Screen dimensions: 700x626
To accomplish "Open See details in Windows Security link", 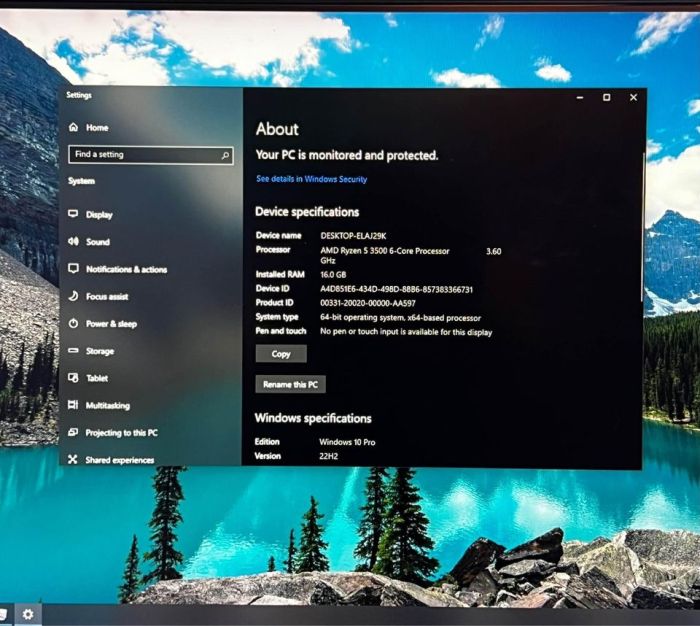I will coord(312,179).
